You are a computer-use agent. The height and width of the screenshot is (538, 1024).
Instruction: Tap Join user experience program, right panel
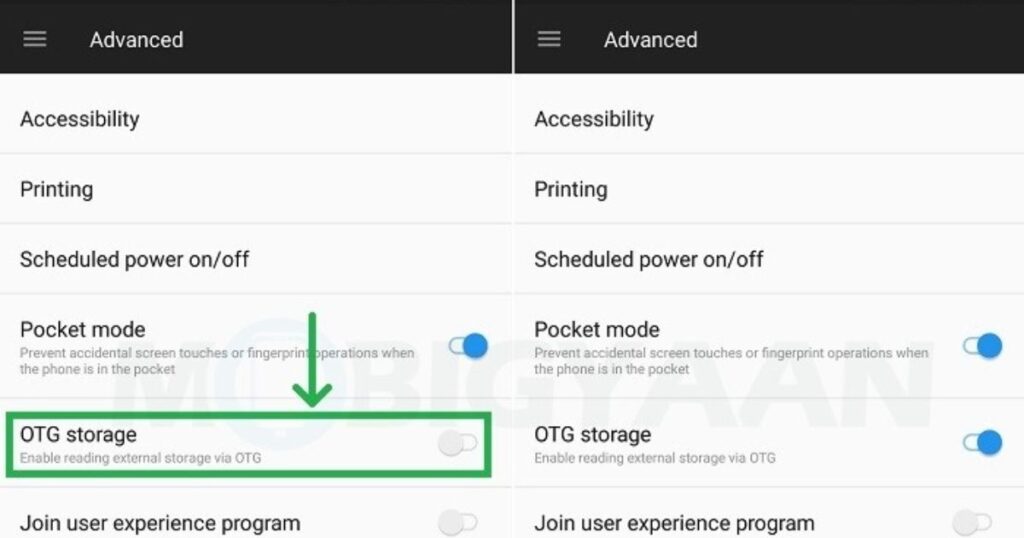point(674,523)
